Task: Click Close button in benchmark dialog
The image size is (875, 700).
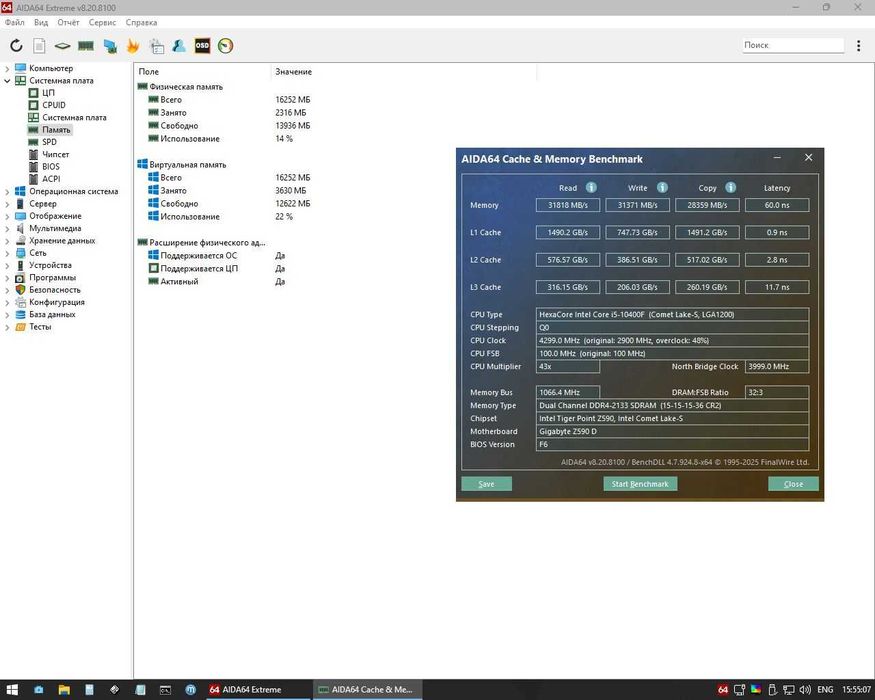Action: (793, 484)
